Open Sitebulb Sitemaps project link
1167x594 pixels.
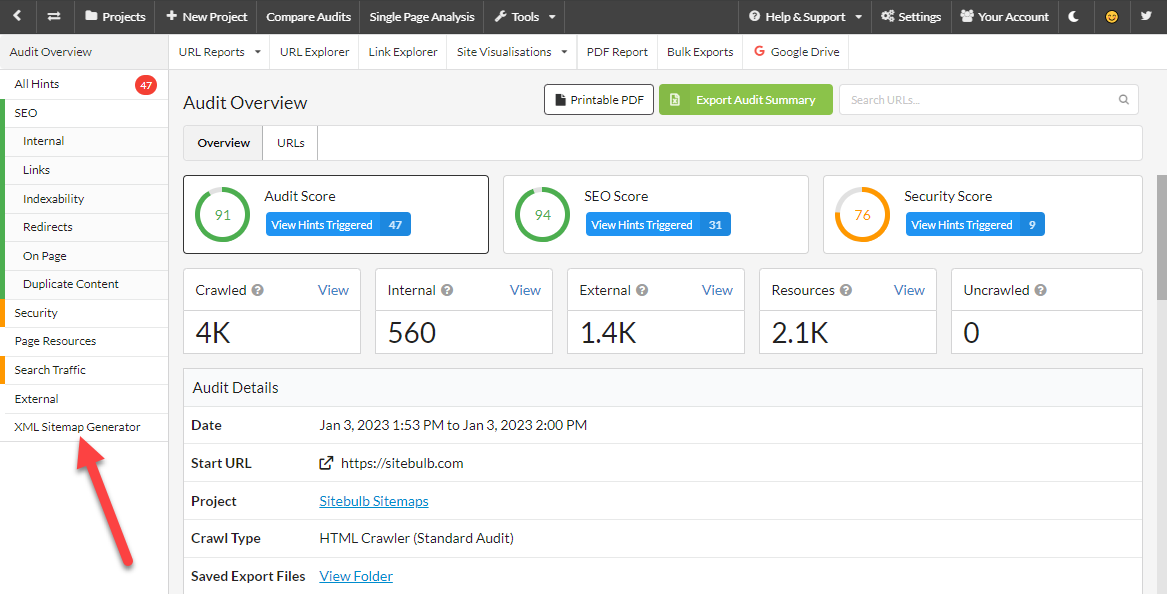pyautogui.click(x=374, y=501)
